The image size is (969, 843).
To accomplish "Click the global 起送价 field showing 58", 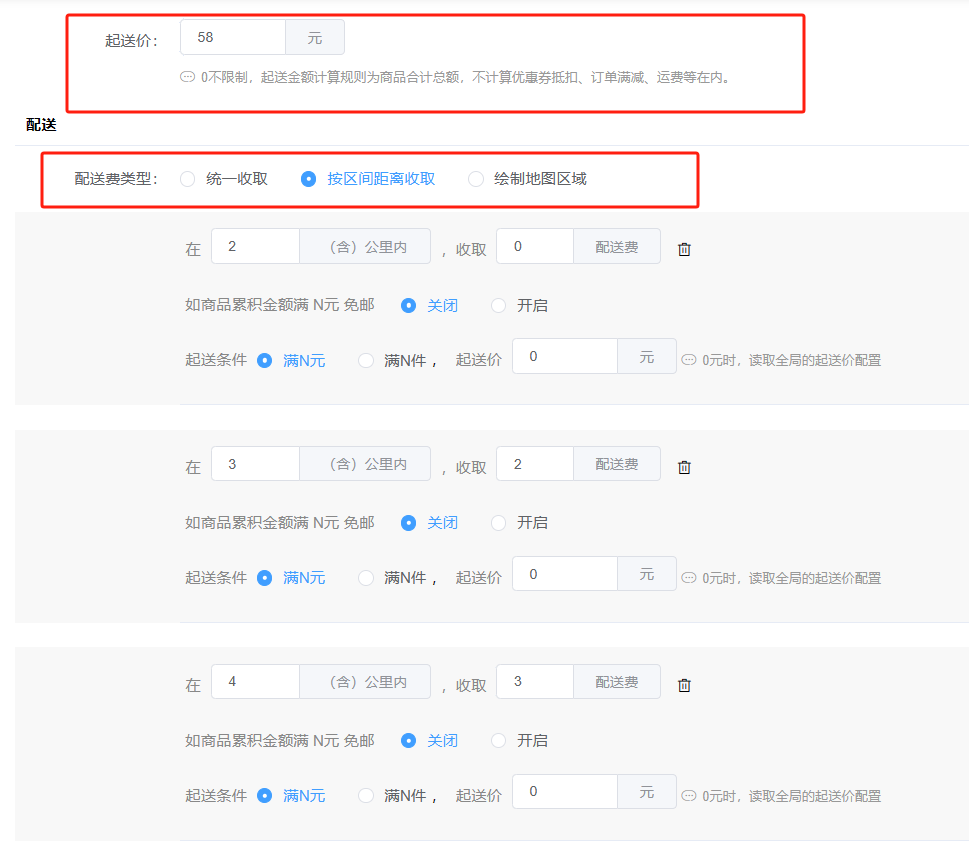I will 233,37.
